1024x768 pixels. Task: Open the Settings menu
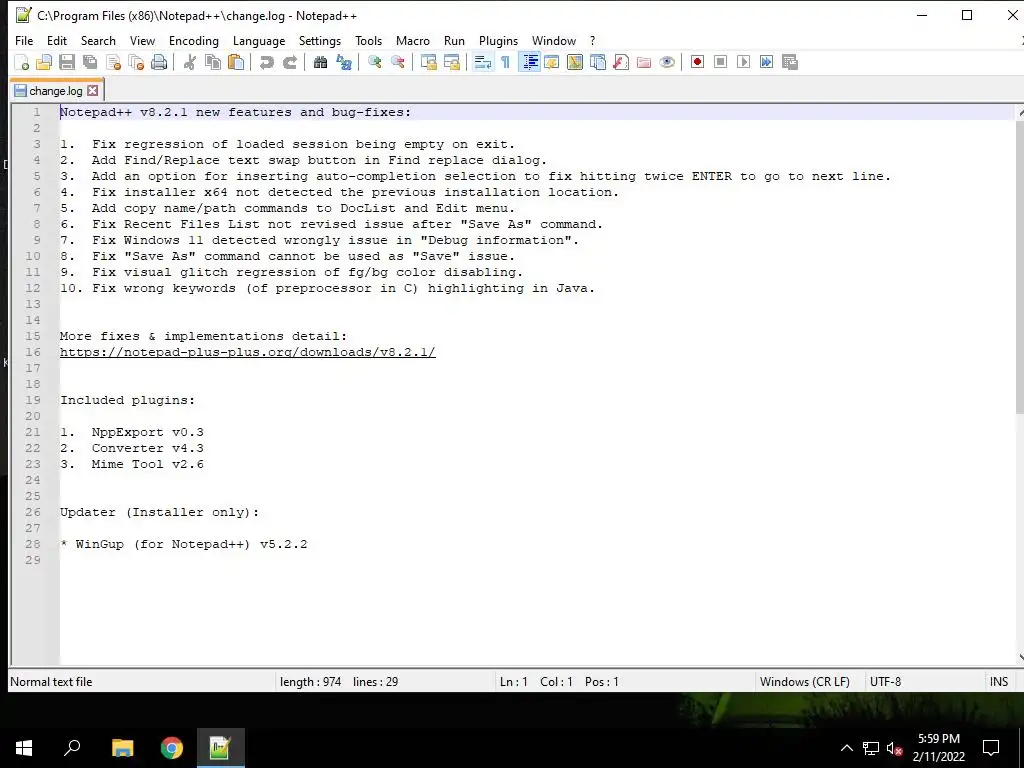point(320,40)
